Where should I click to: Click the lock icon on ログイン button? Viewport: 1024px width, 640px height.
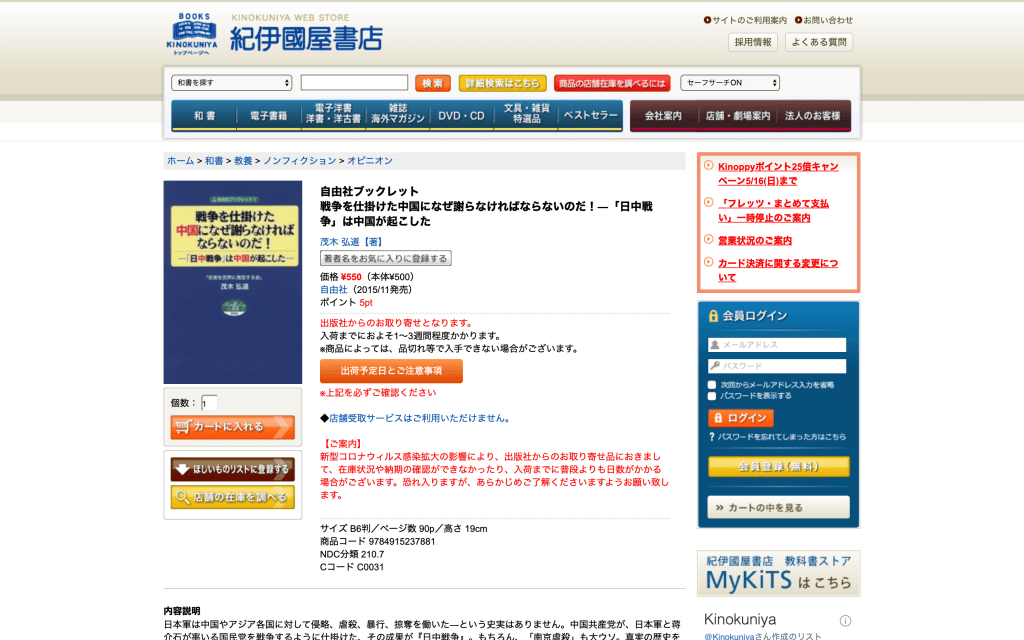pos(716,418)
